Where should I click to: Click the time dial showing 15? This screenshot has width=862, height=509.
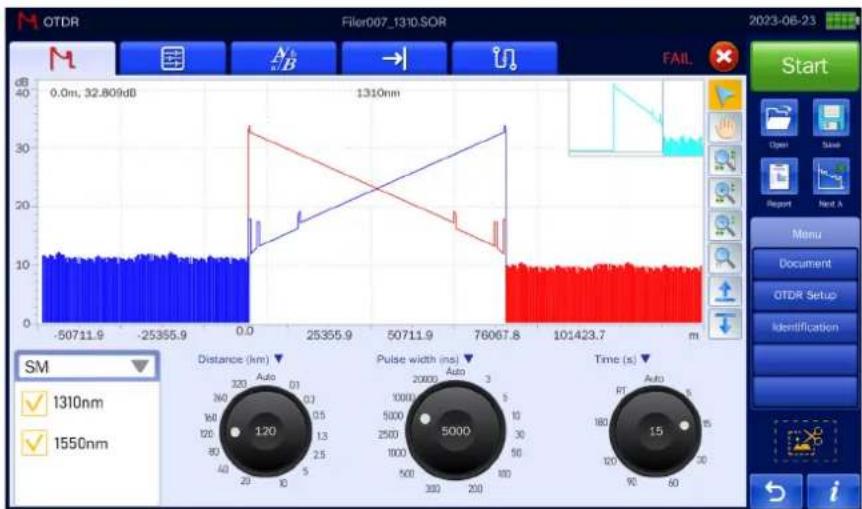coord(655,431)
